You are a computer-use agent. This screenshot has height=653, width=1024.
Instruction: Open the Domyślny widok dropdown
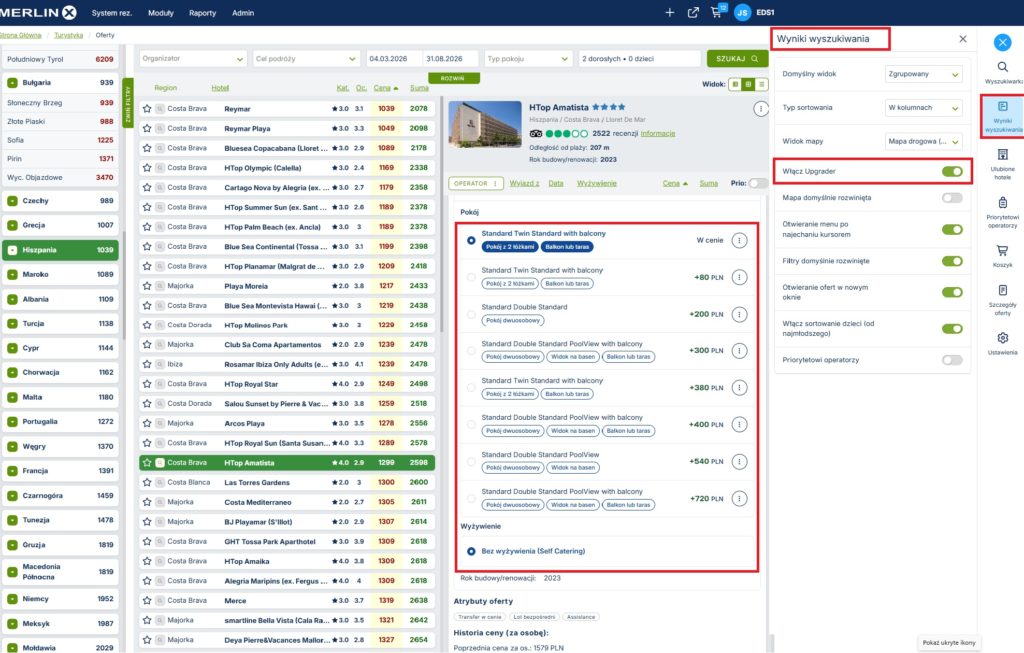923,74
